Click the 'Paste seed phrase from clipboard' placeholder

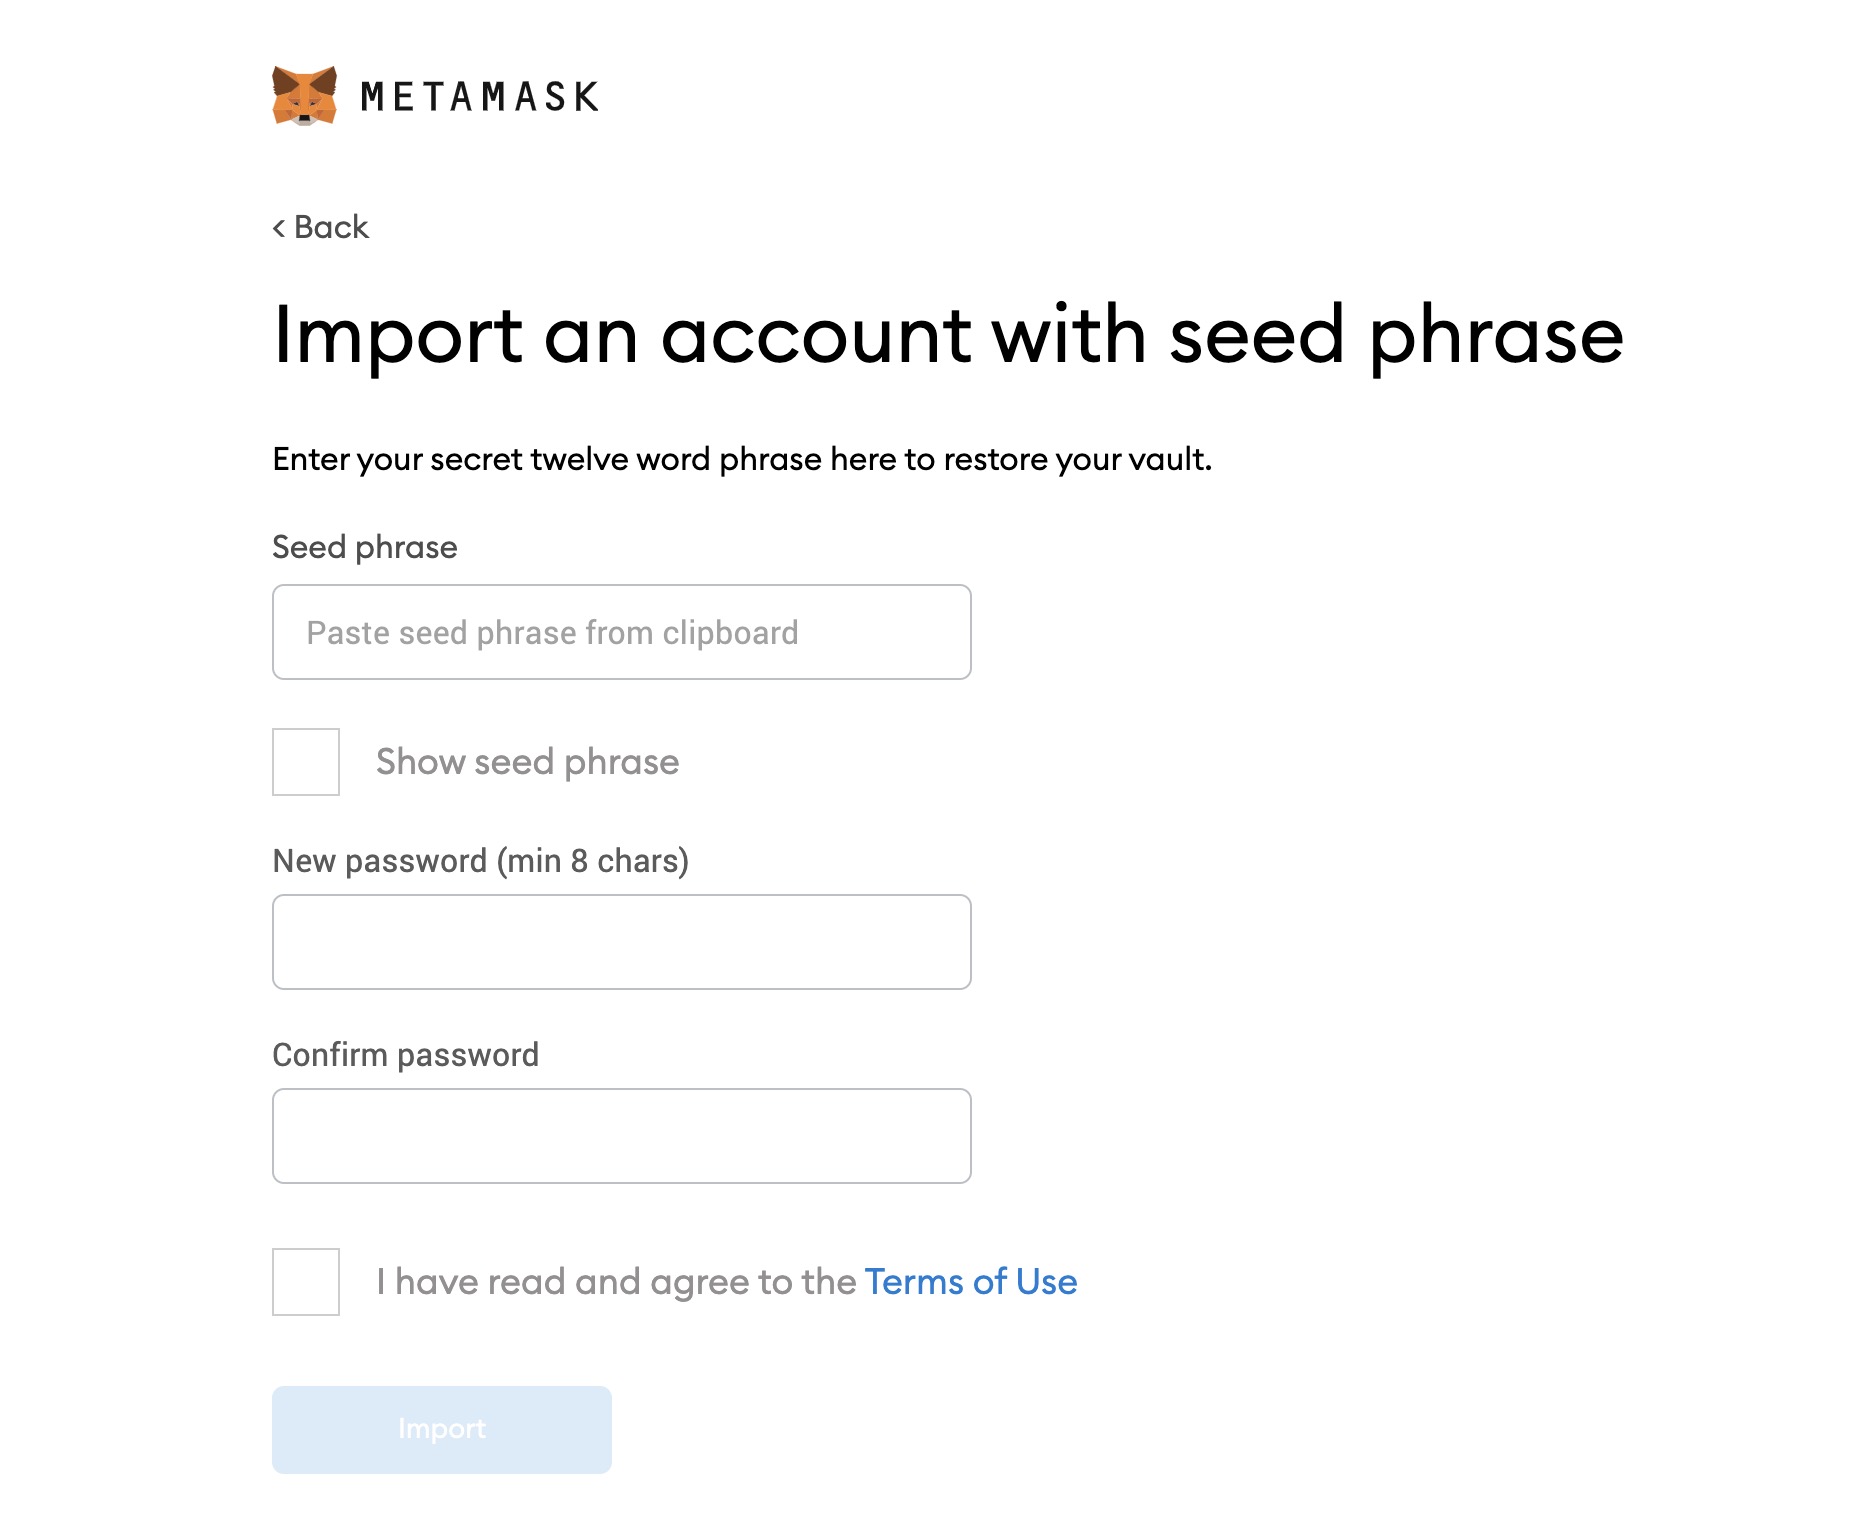click(x=552, y=633)
